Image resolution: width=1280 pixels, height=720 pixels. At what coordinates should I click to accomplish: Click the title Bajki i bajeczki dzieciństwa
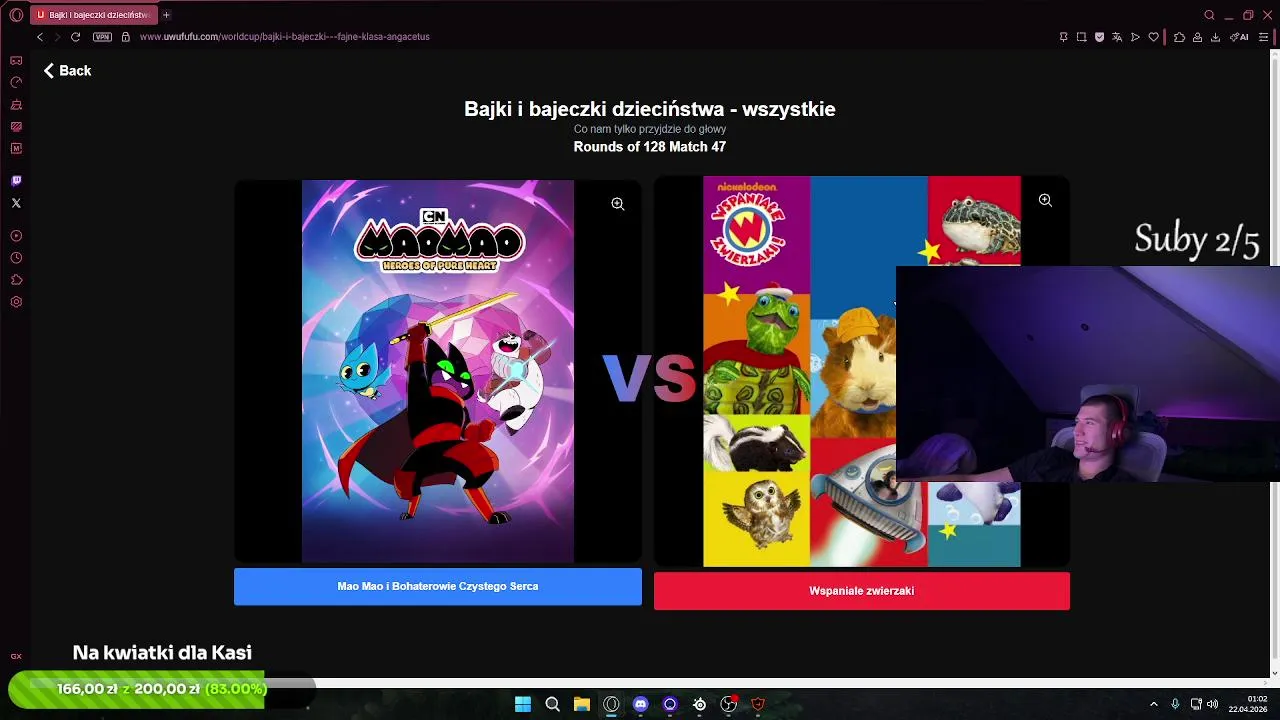coord(650,109)
